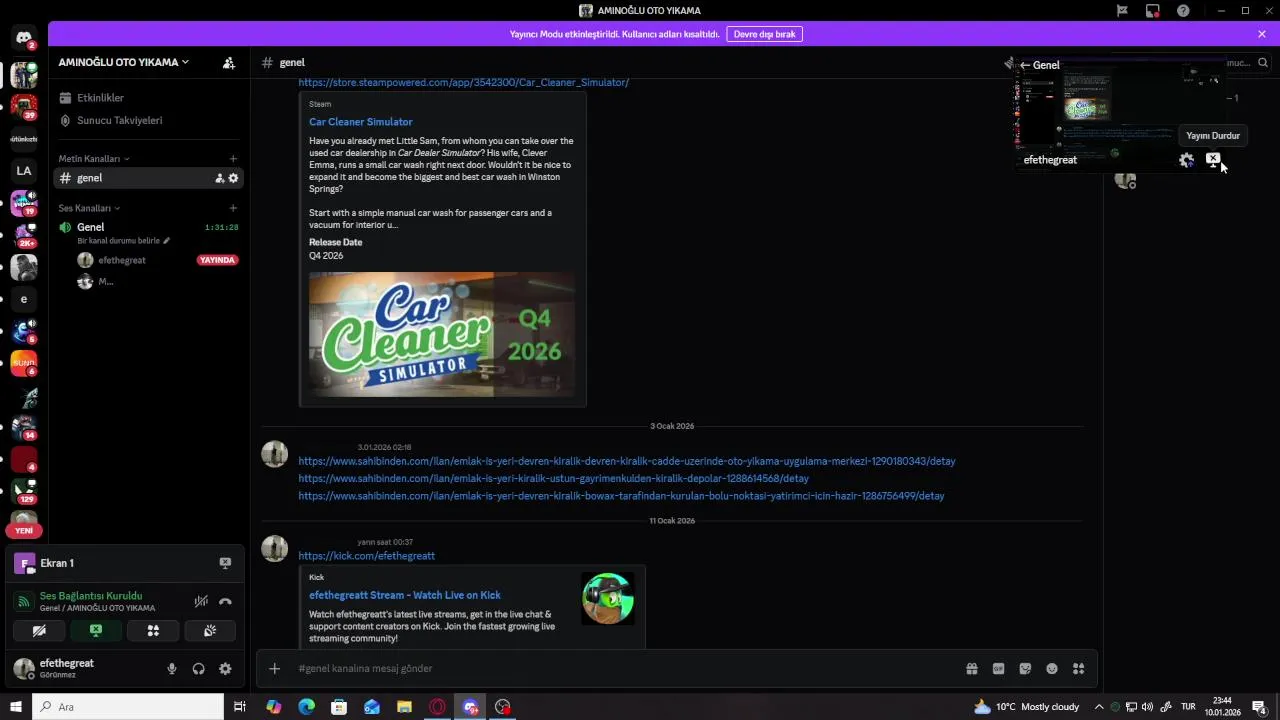Open weather widget 10°C Mostly cloudy
This screenshot has height=720, width=1280.
(x=1026, y=707)
